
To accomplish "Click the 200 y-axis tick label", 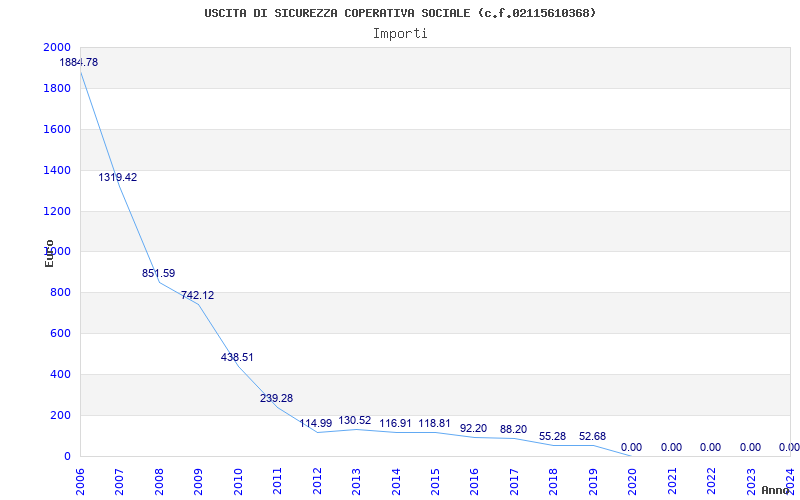I will click(x=60, y=415).
